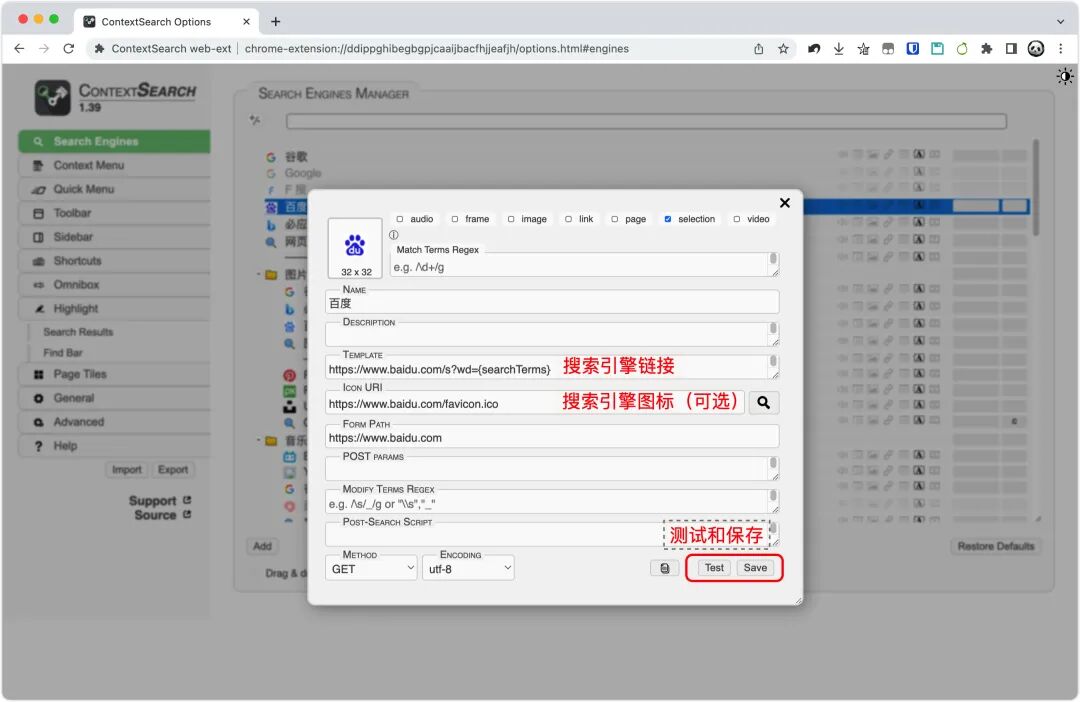Click the Template URL field

point(552,368)
